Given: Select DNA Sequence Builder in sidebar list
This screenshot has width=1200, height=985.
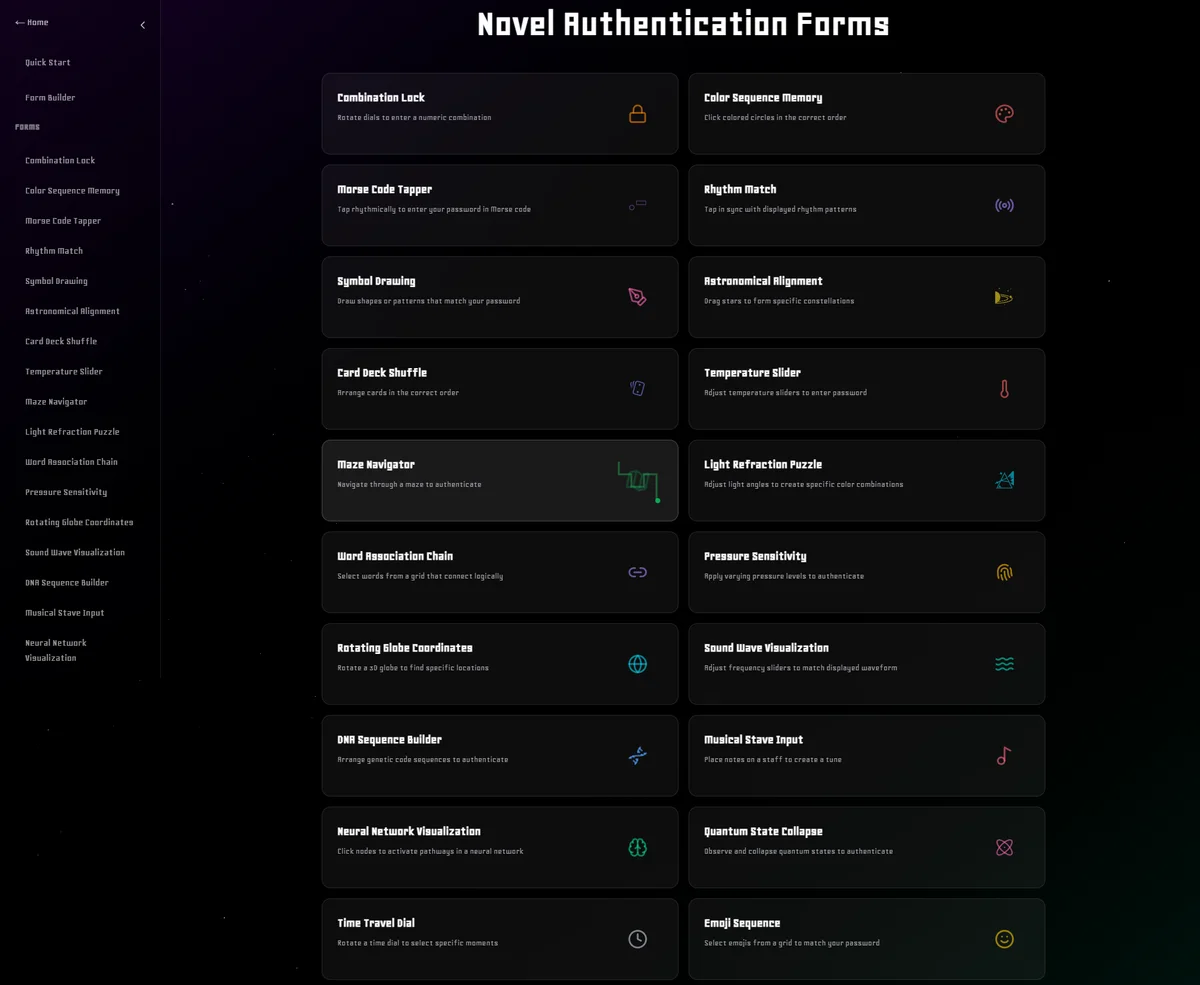Looking at the screenshot, I should coord(67,583).
